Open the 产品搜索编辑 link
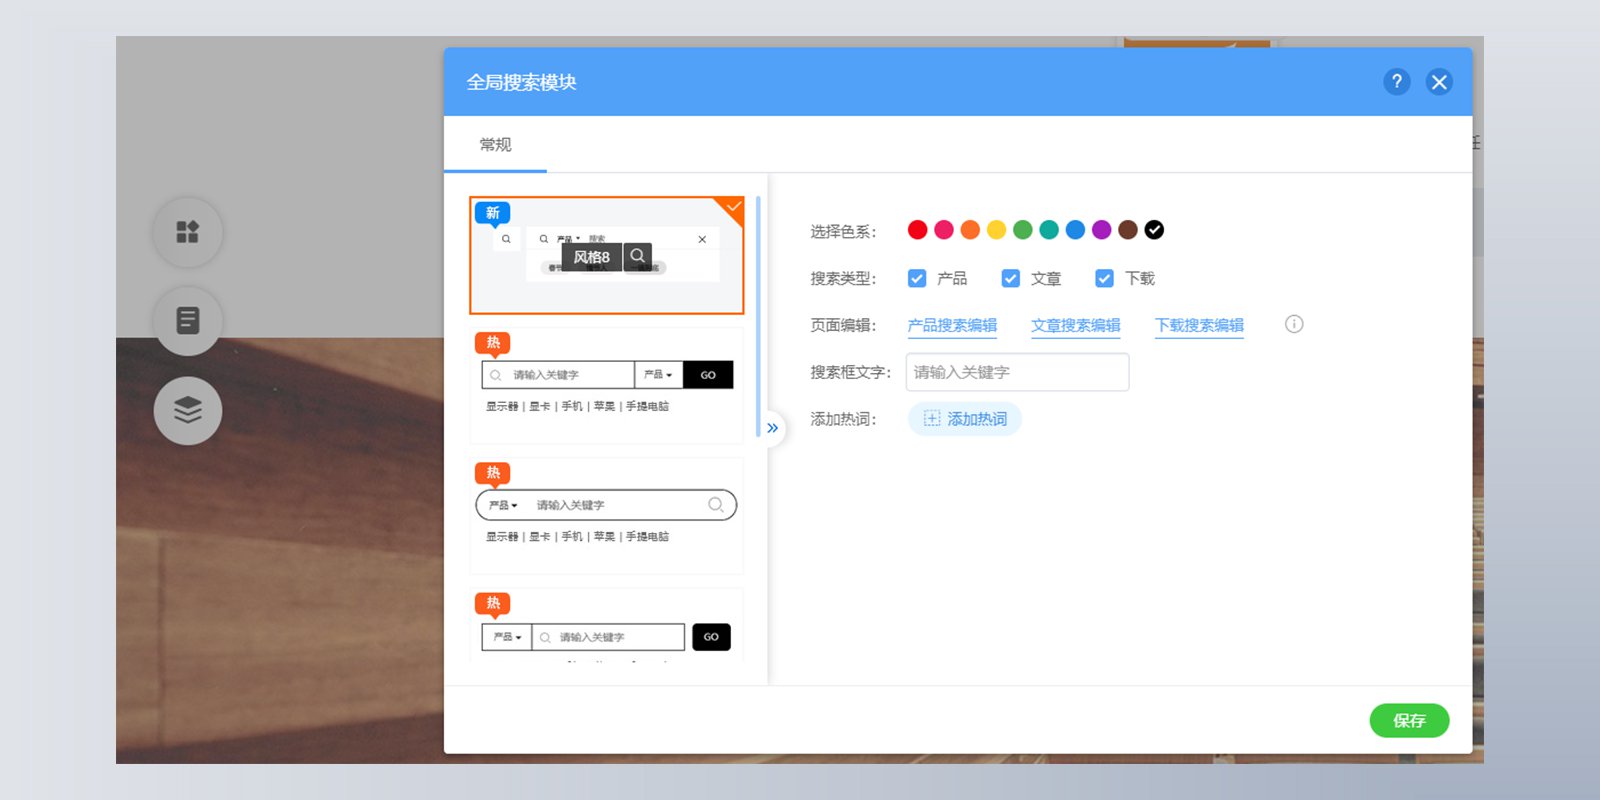This screenshot has height=800, width=1600. point(952,325)
